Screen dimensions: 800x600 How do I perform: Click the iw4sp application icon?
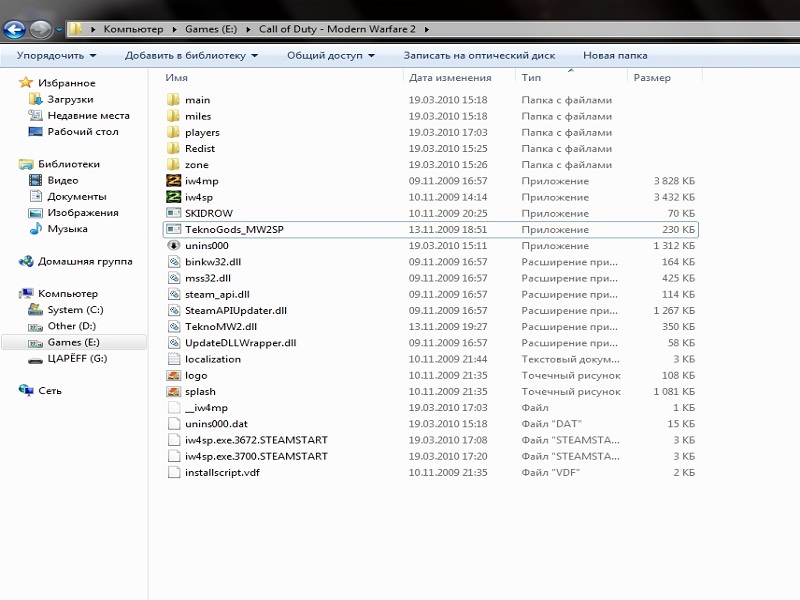coord(173,197)
